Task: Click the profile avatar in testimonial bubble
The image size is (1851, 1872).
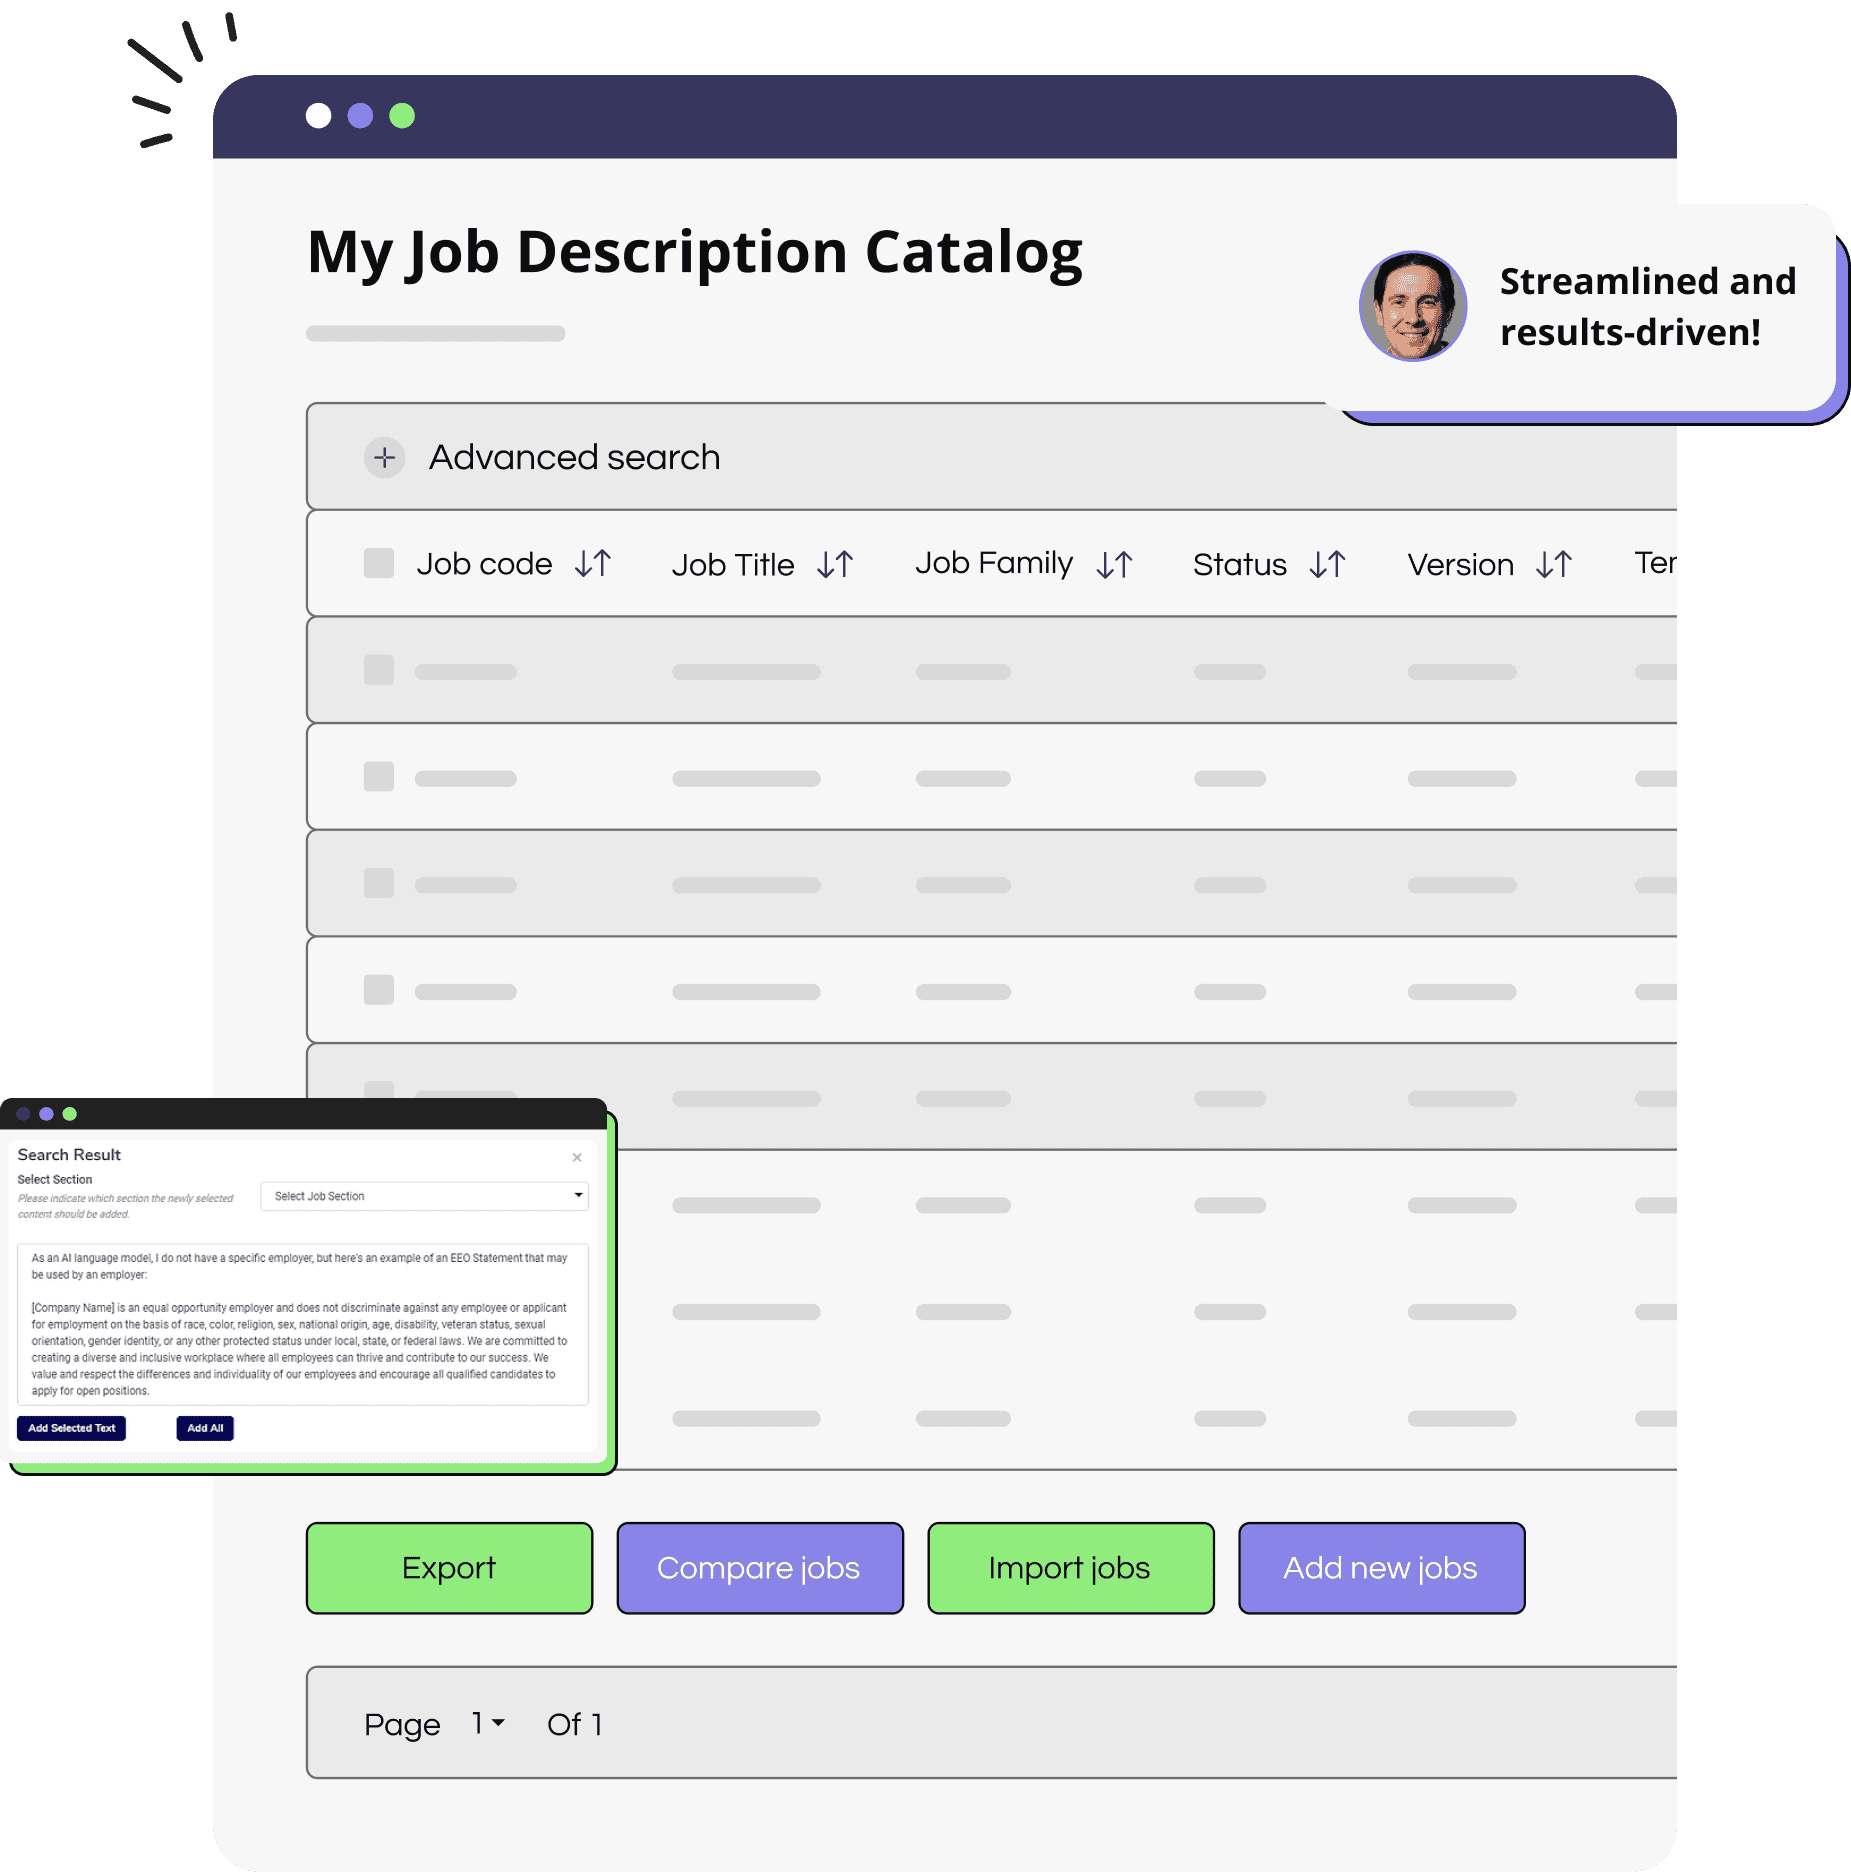Action: pos(1412,306)
